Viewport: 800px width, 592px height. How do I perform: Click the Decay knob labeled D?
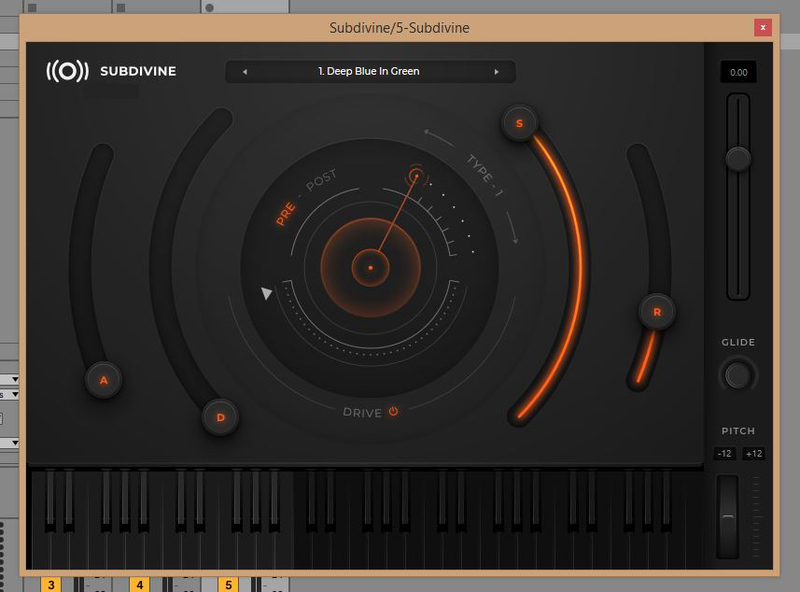pos(220,417)
